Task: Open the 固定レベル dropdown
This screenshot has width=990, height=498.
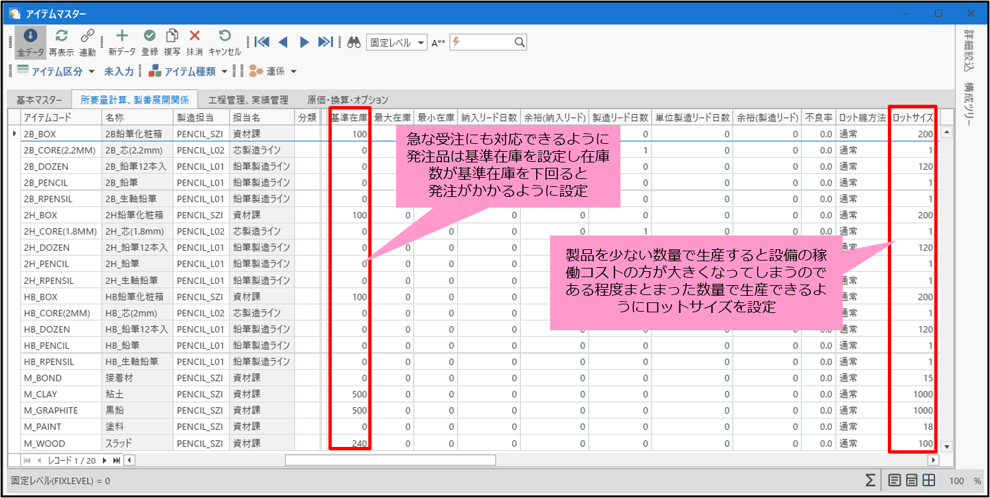Action: pos(397,42)
